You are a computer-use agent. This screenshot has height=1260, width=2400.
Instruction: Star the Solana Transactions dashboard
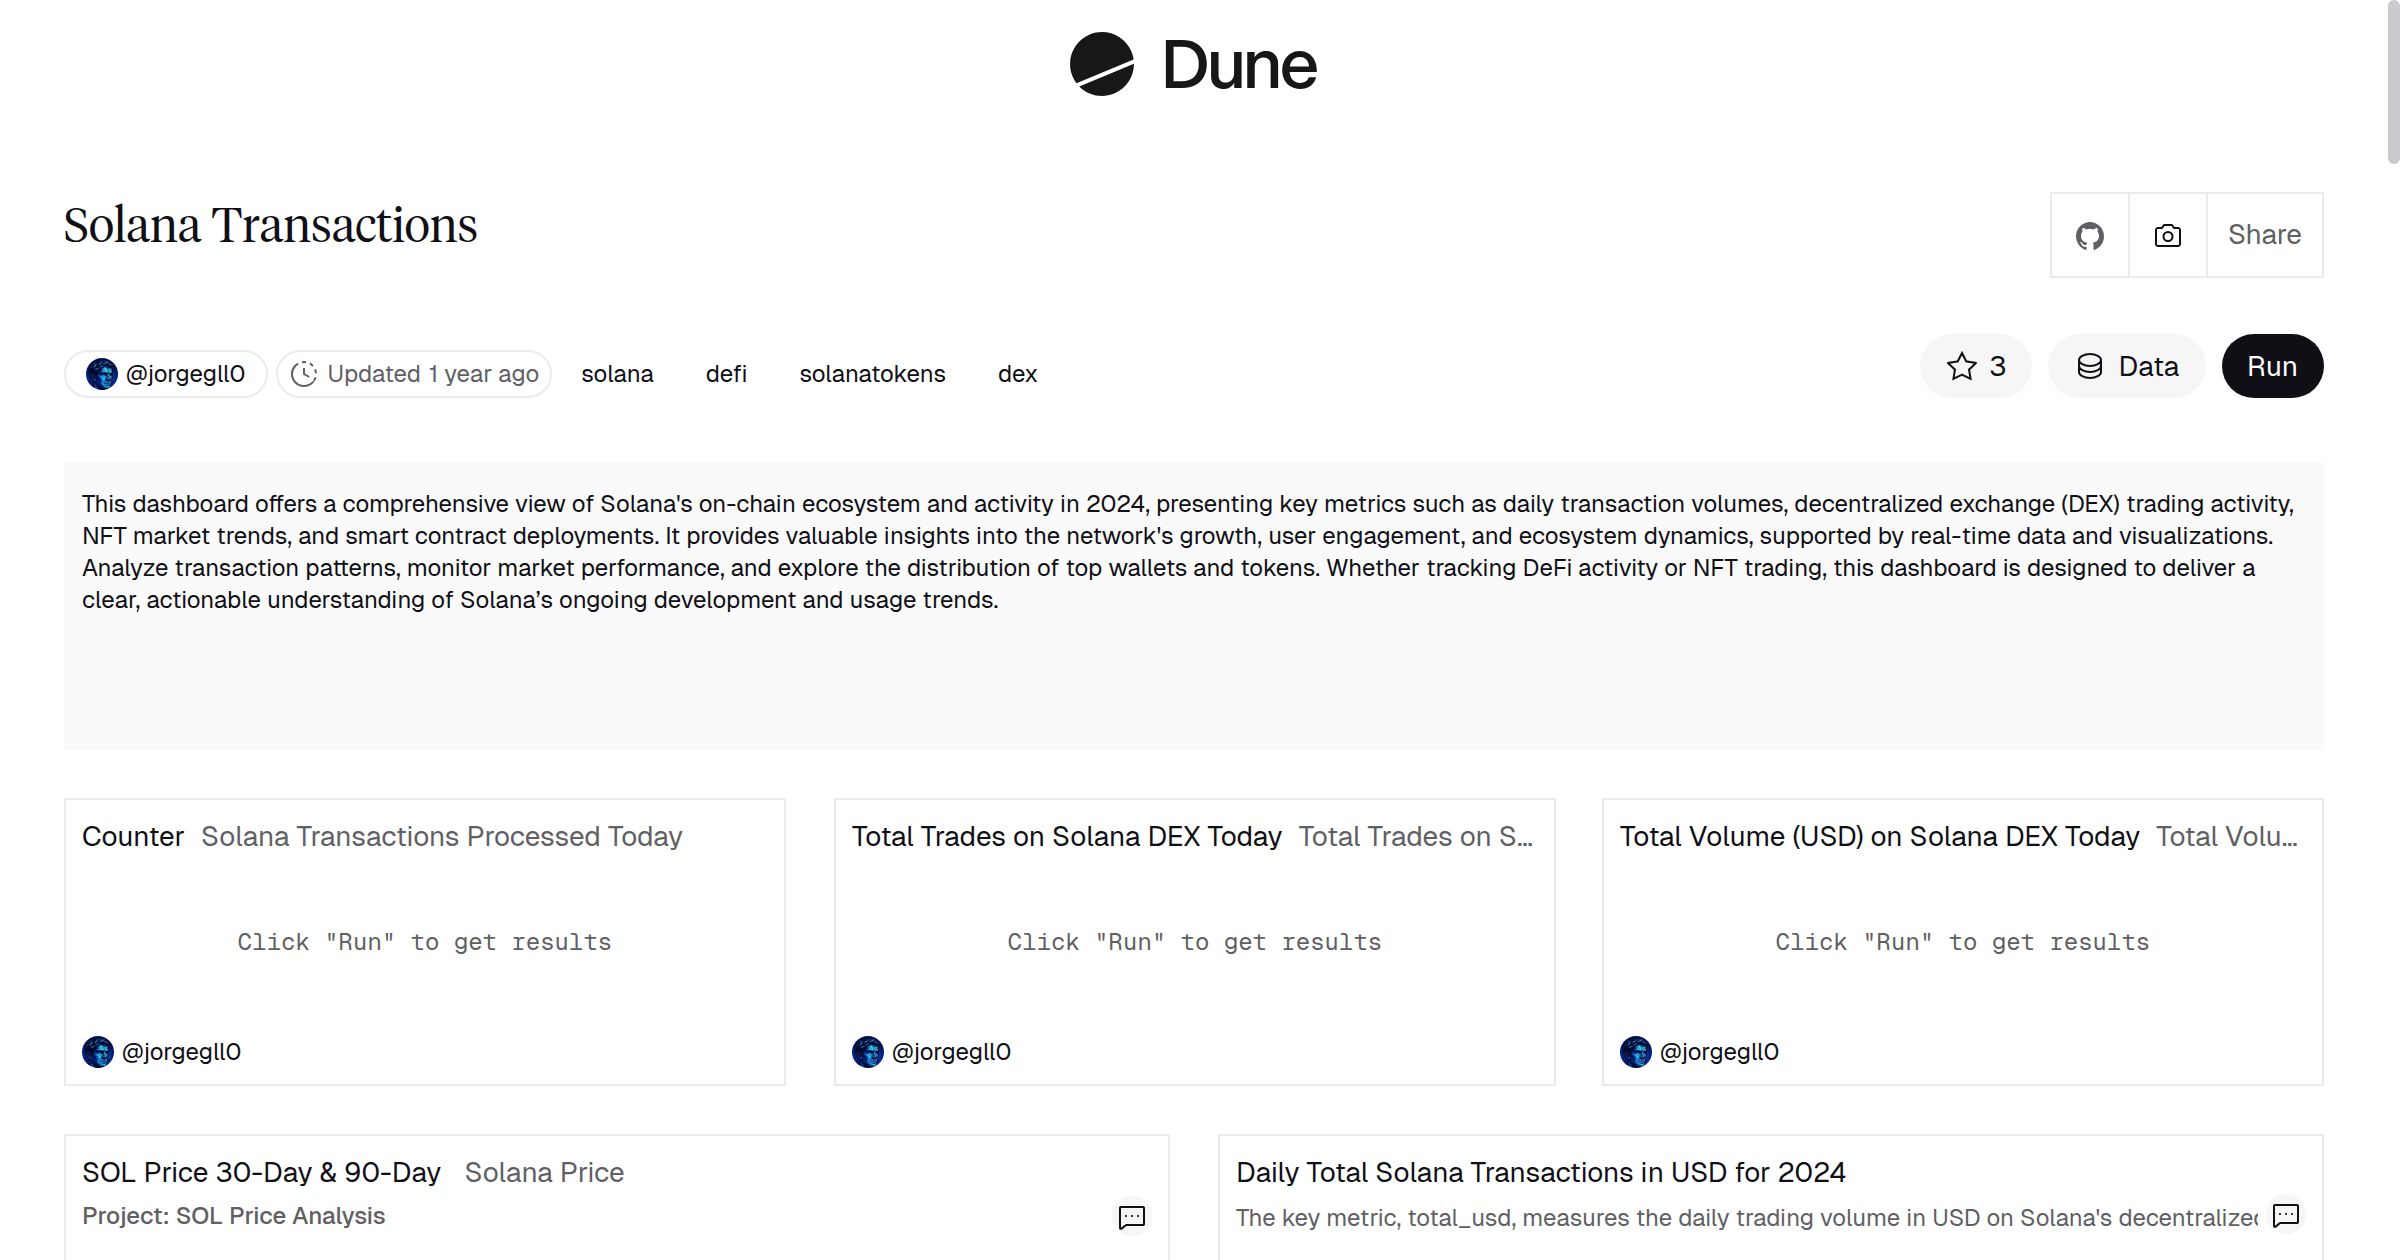(x=1975, y=365)
